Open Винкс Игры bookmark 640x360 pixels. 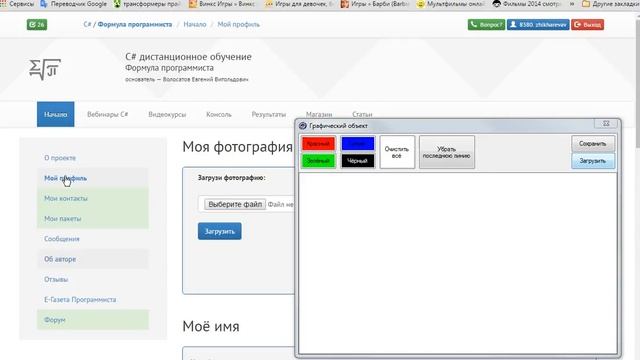click(222, 4)
